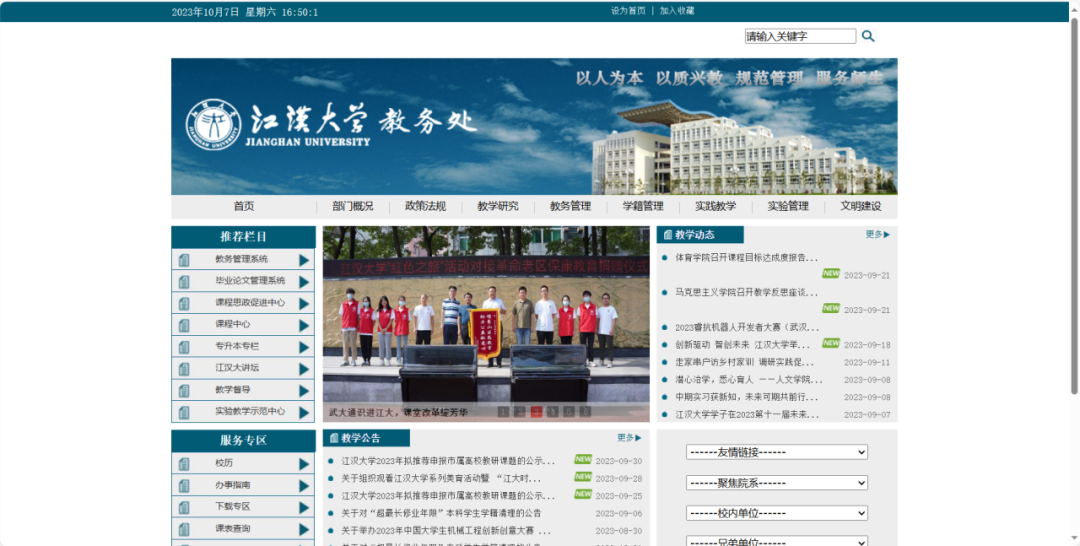Click NEW badge on 2023-09-30 announcement
The width and height of the screenshot is (1080, 546).
point(583,459)
